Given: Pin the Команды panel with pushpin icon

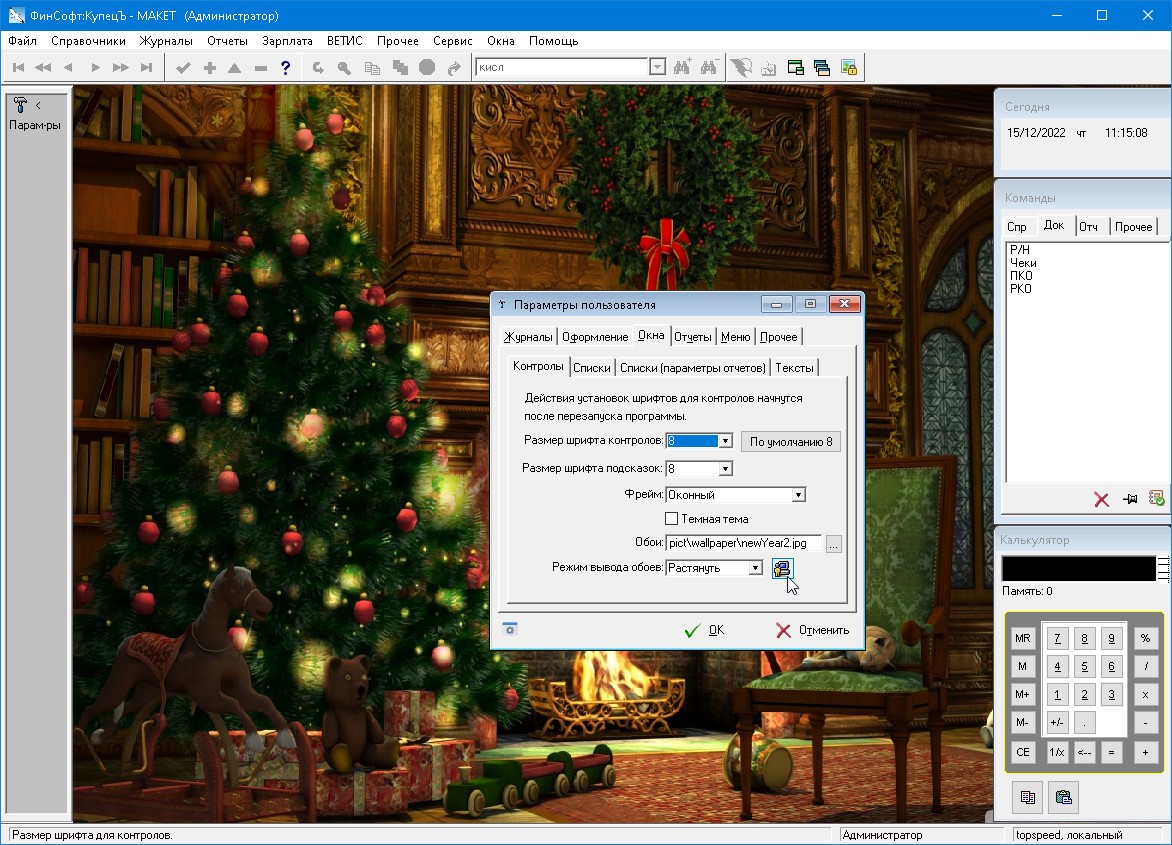Looking at the screenshot, I should point(1129,499).
